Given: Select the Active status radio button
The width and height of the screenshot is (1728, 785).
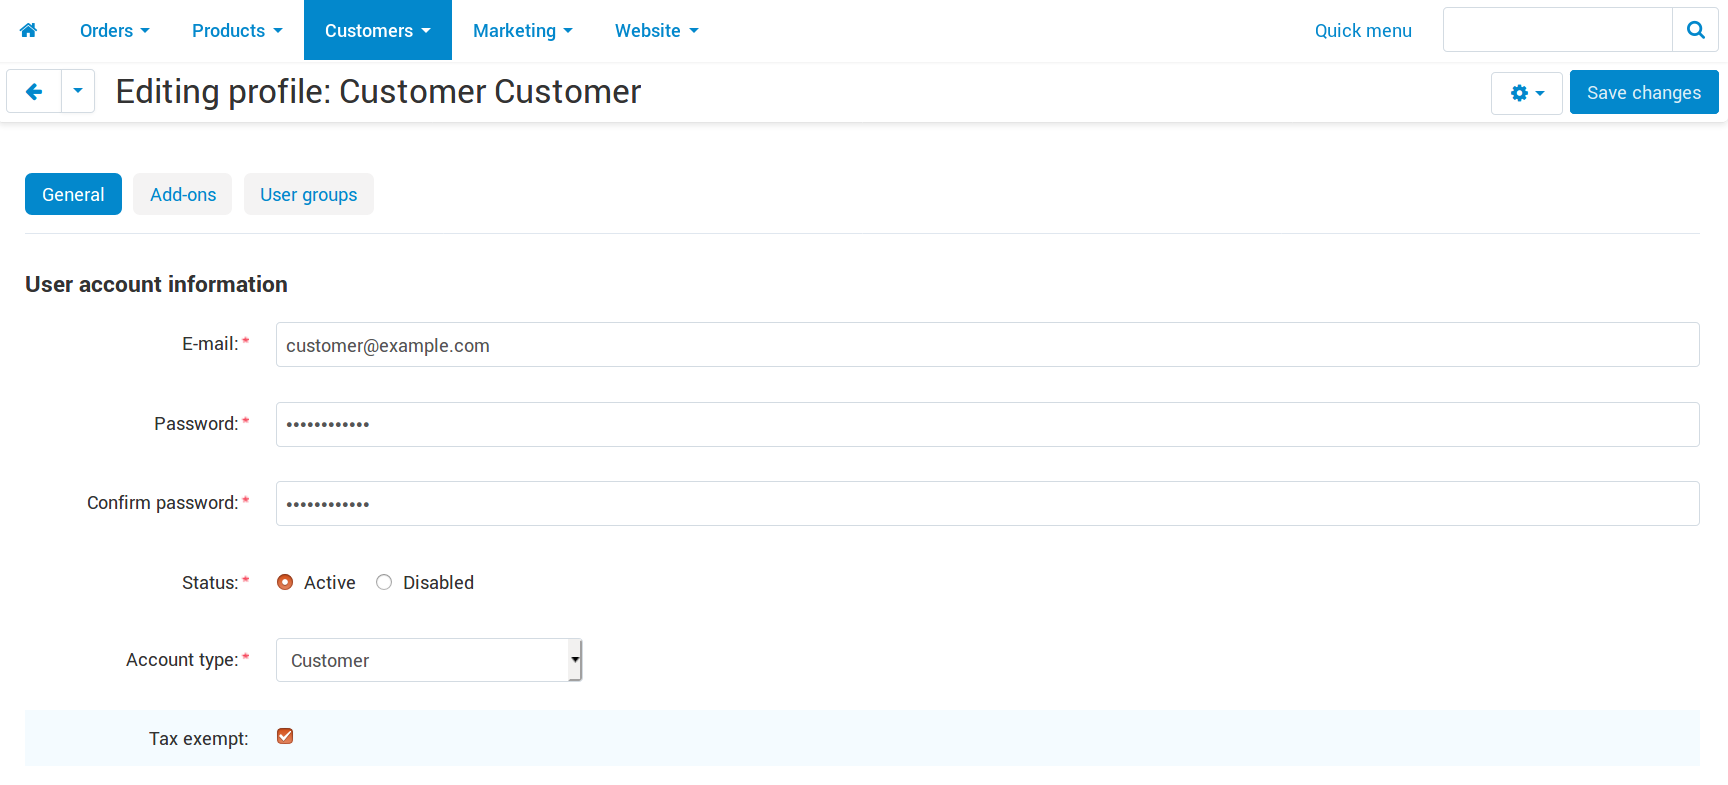Looking at the screenshot, I should 285,582.
